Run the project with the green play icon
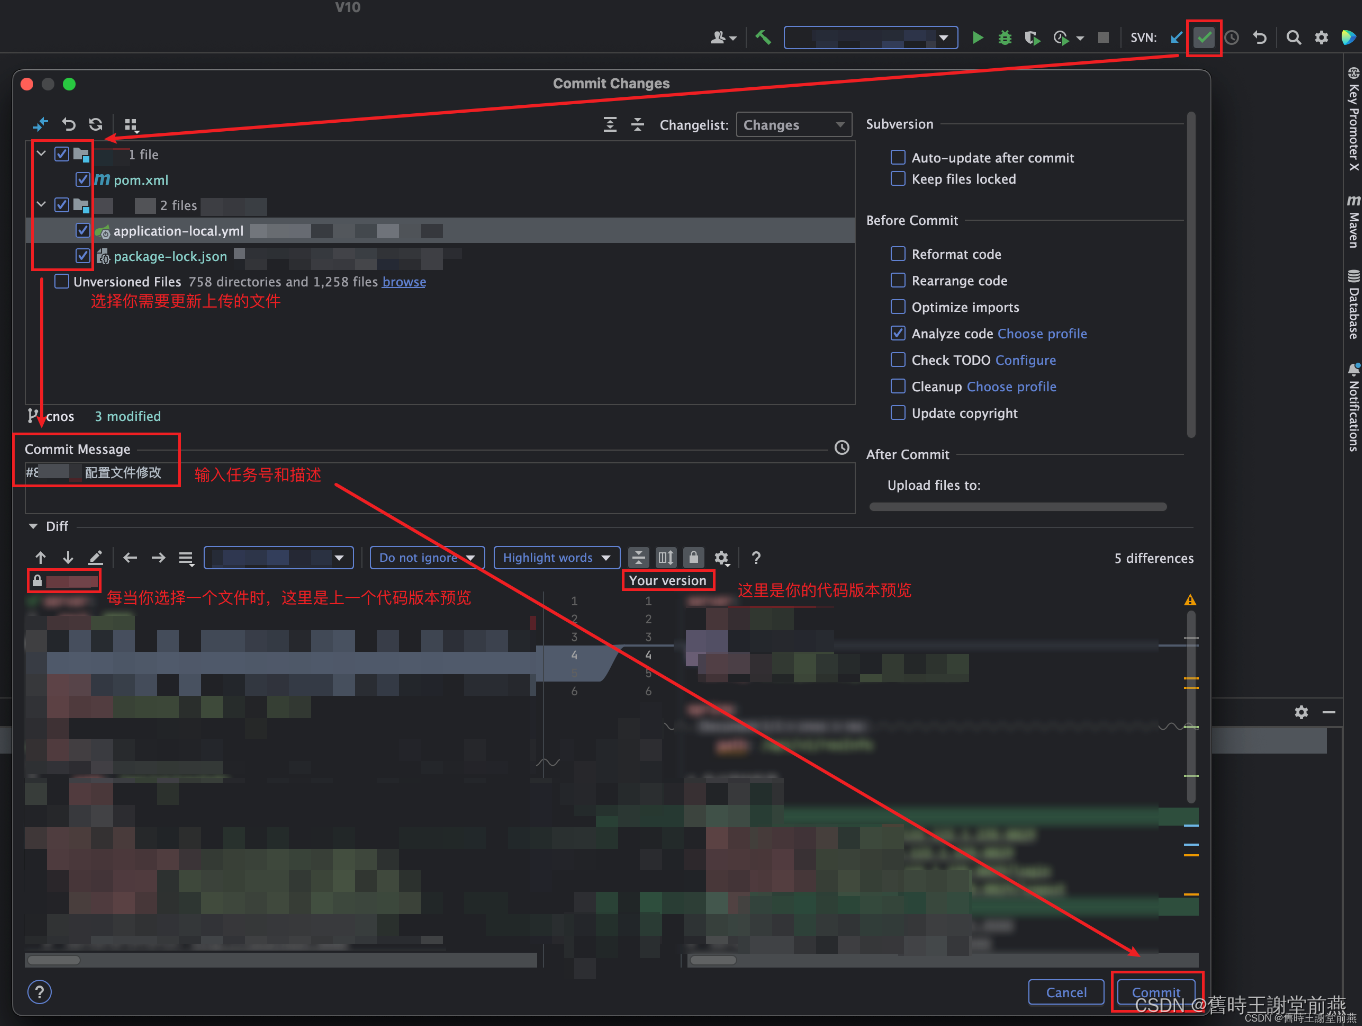This screenshot has height=1026, width=1362. click(x=977, y=37)
